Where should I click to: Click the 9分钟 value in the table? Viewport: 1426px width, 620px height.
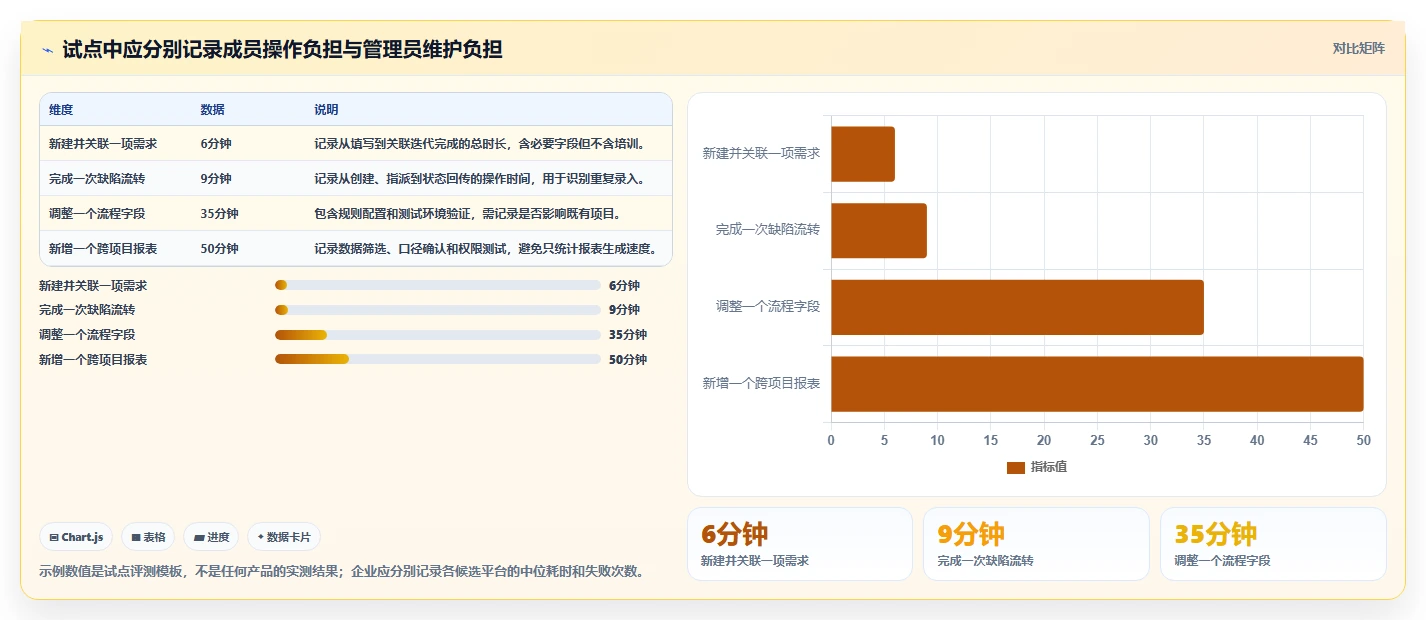(x=216, y=179)
